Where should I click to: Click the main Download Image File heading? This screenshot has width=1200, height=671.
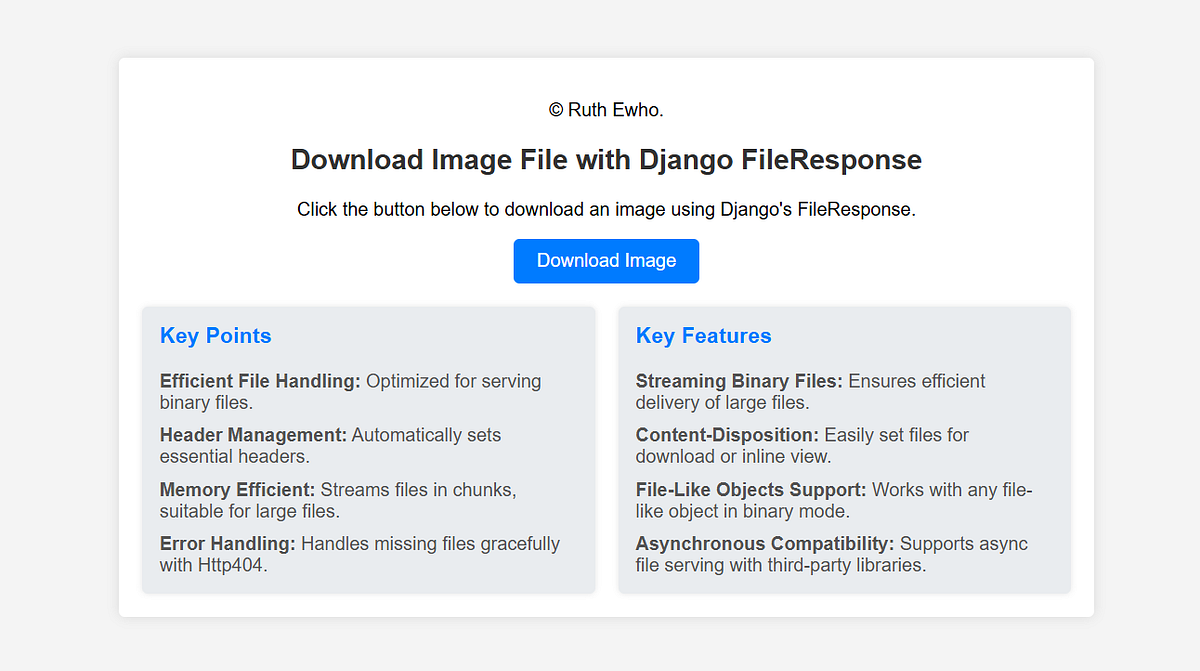[x=605, y=159]
